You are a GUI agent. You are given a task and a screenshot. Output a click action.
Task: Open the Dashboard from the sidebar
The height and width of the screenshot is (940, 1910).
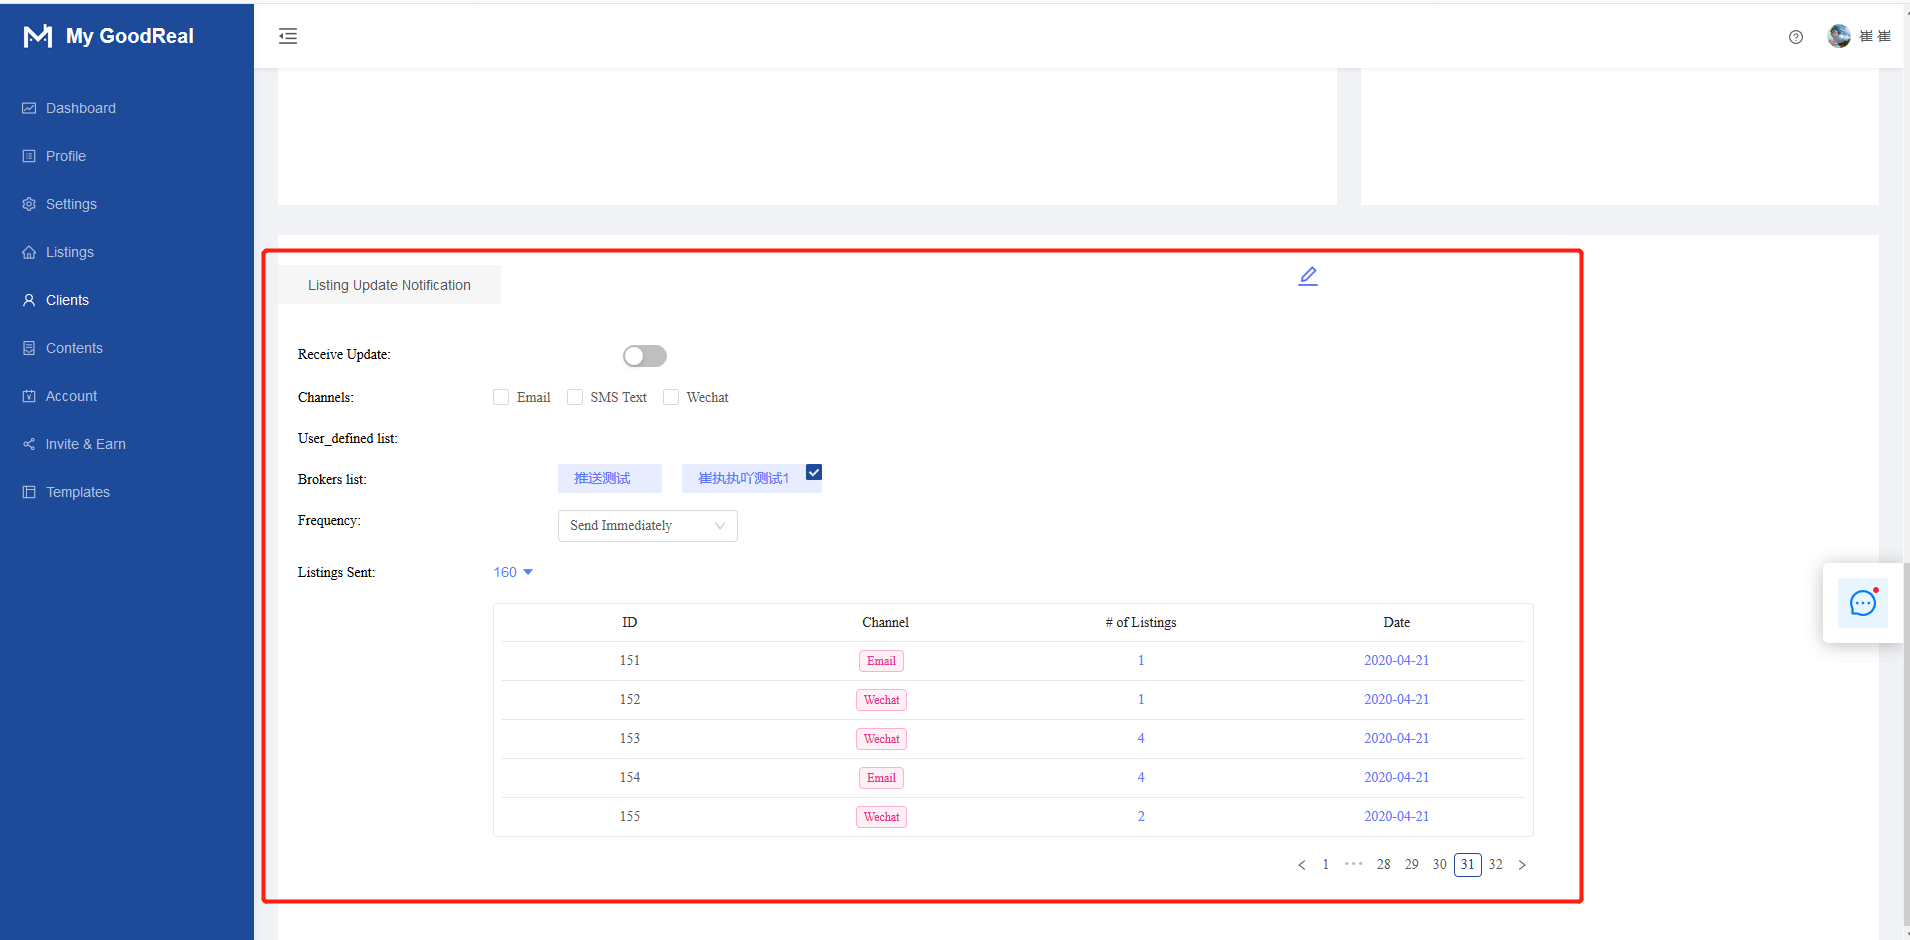tap(80, 108)
